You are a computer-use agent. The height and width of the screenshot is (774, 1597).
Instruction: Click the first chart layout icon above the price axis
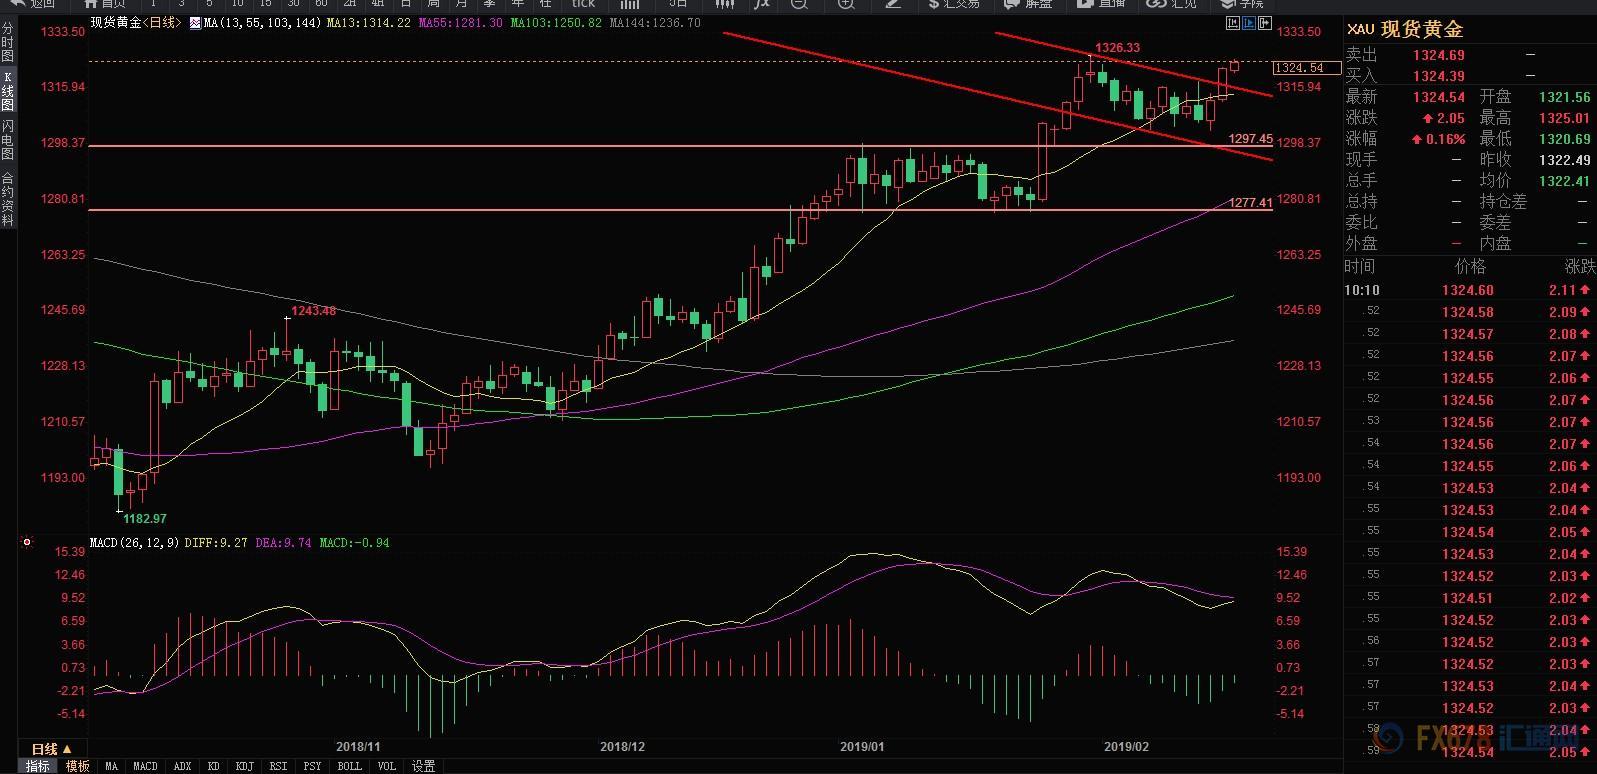click(x=1233, y=22)
